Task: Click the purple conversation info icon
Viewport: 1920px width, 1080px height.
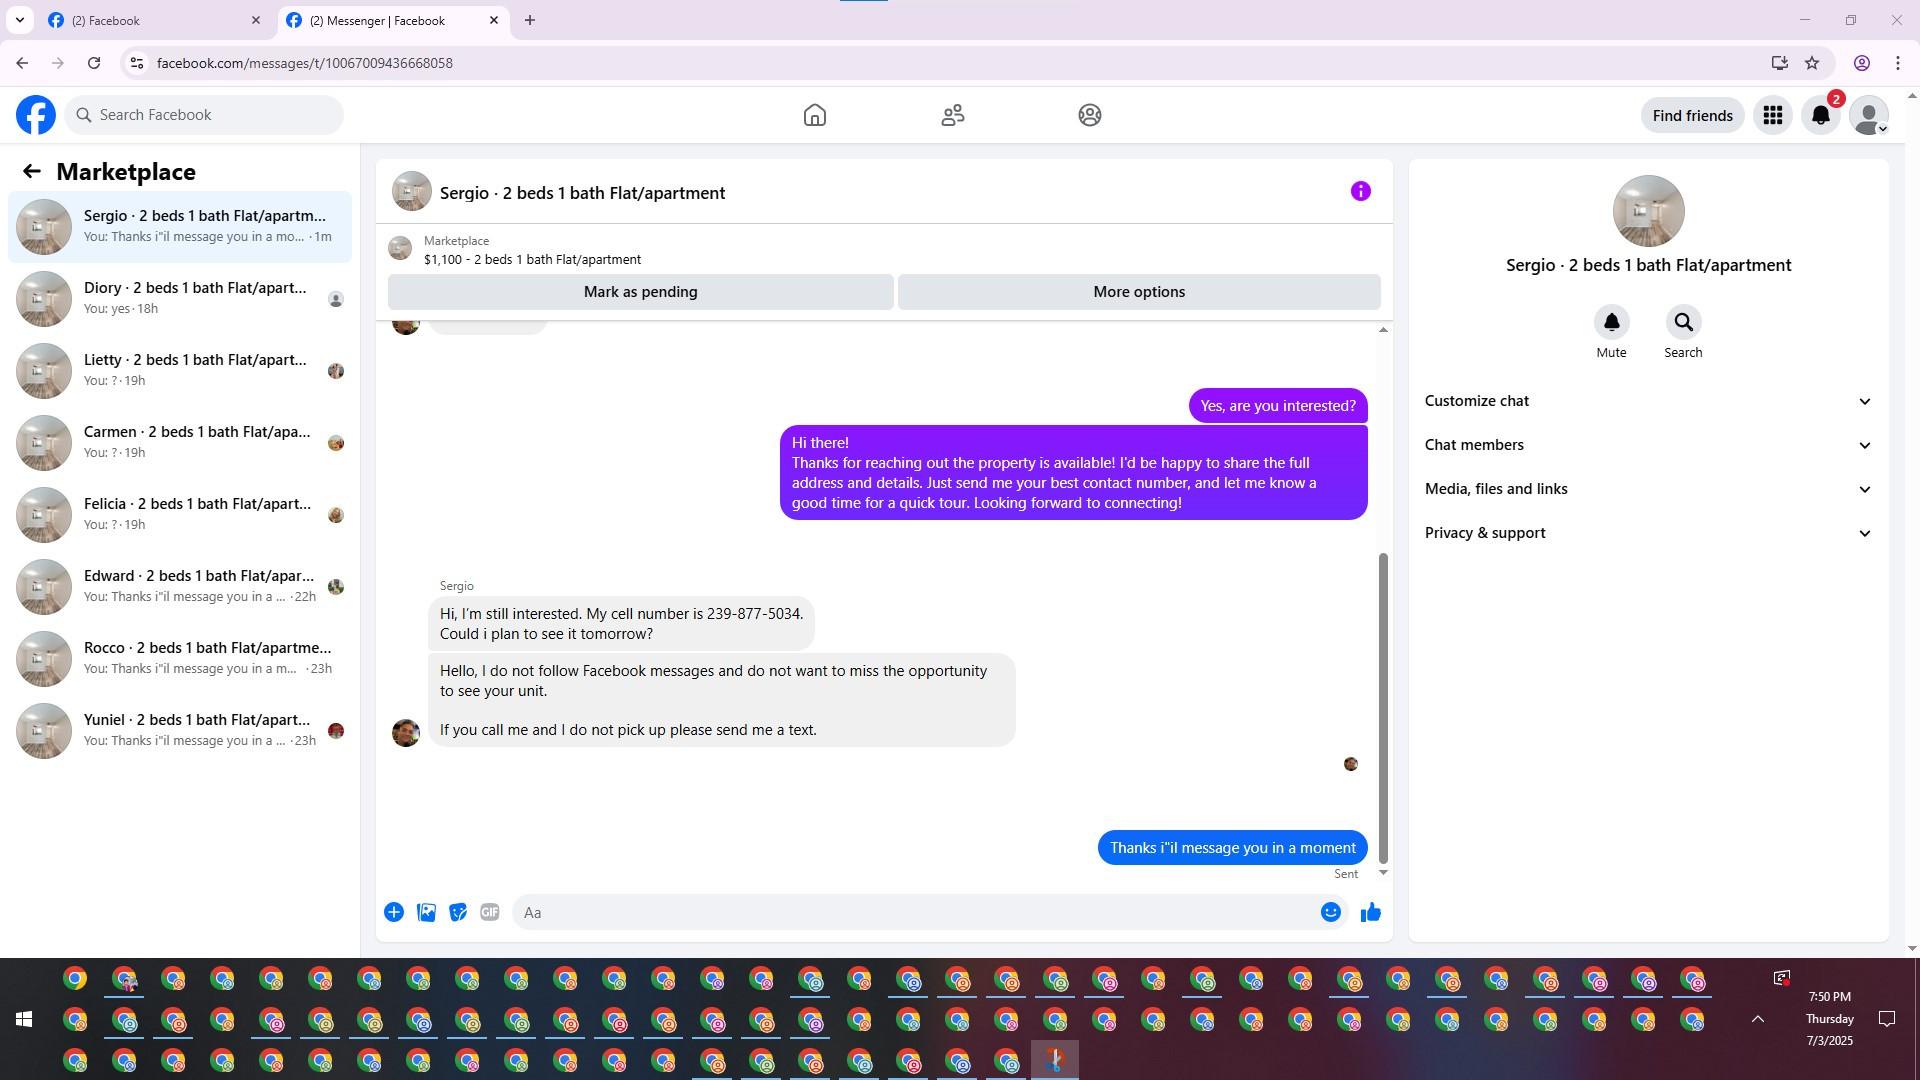Action: pos(1360,191)
